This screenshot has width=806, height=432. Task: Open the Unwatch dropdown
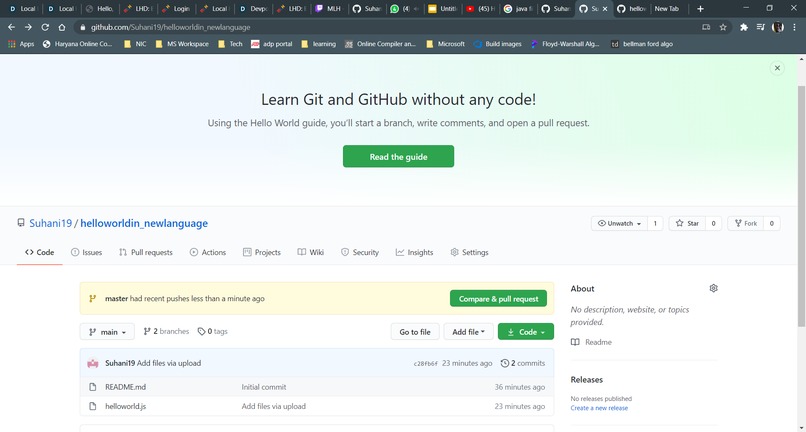pos(619,224)
